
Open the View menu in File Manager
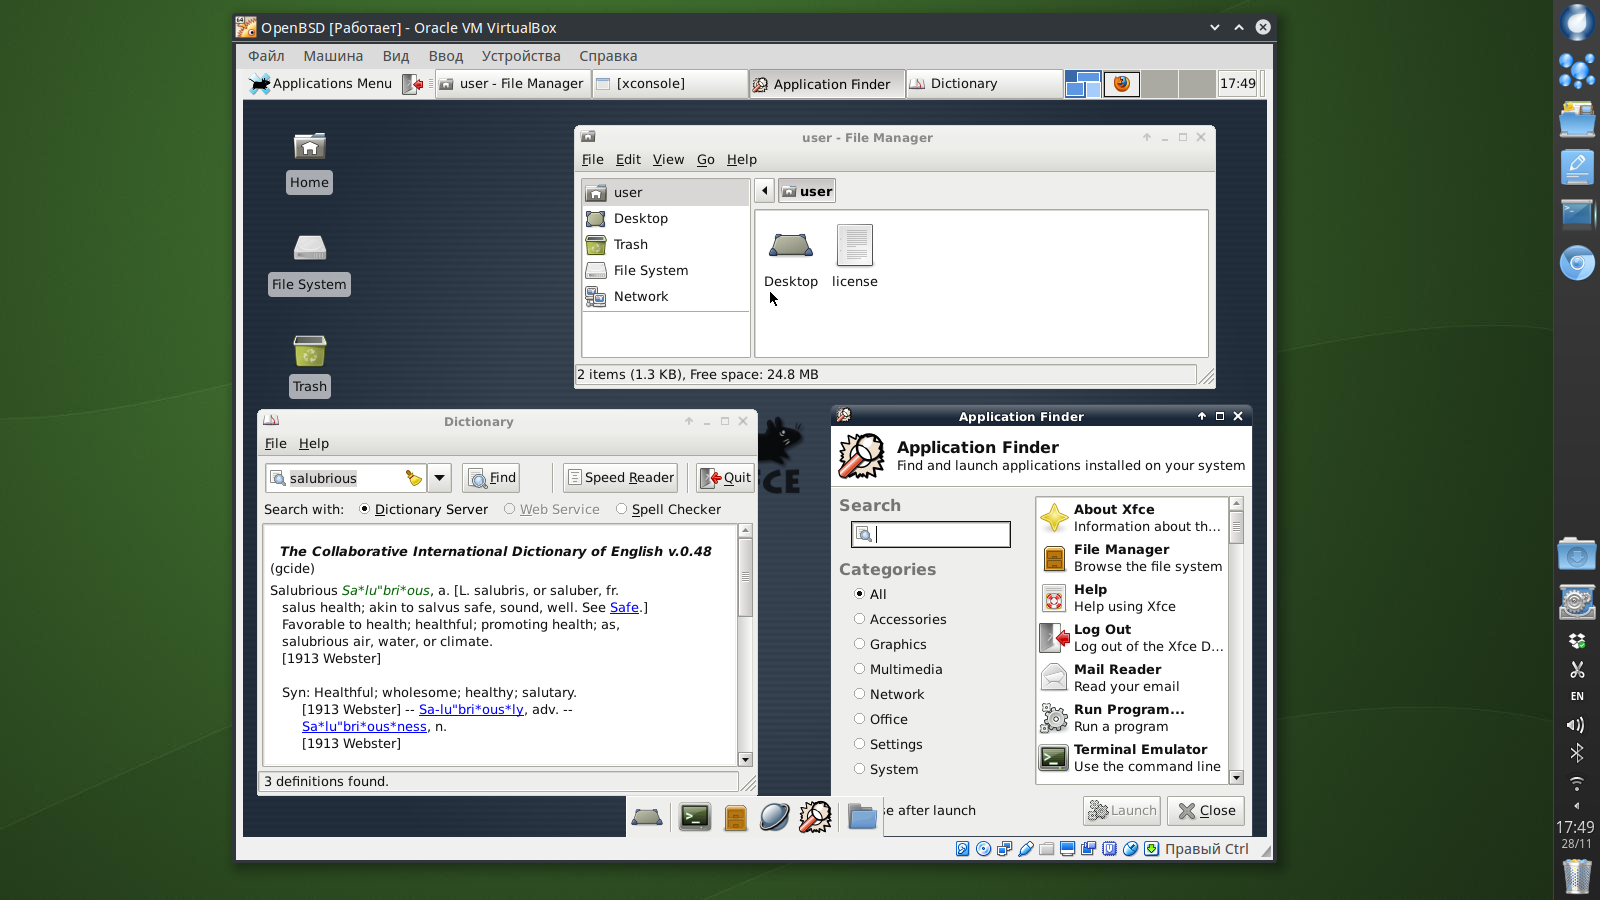tap(668, 160)
